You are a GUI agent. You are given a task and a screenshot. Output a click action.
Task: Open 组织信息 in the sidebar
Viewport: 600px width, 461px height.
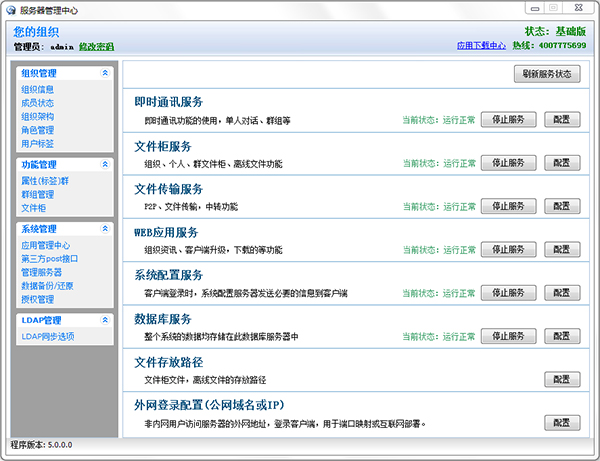[37, 89]
